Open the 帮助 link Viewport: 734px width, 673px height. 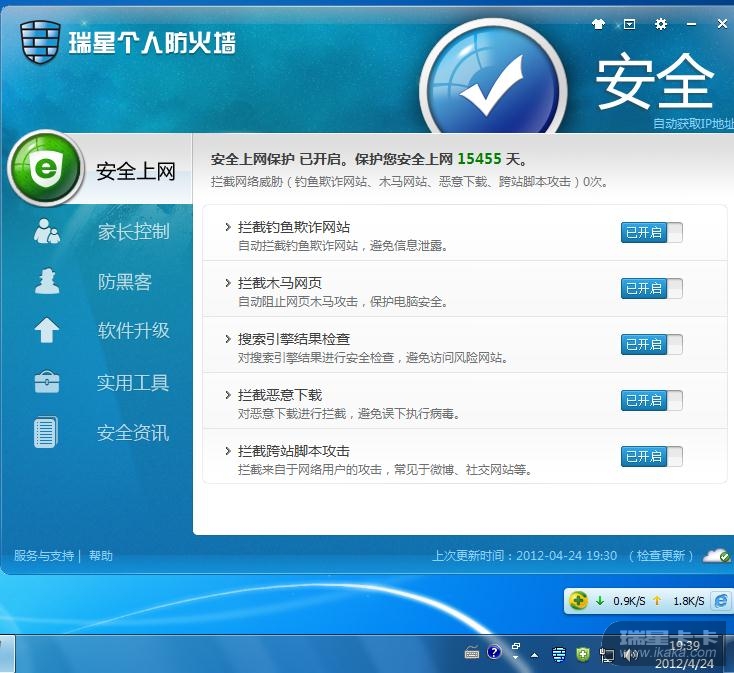(101, 556)
